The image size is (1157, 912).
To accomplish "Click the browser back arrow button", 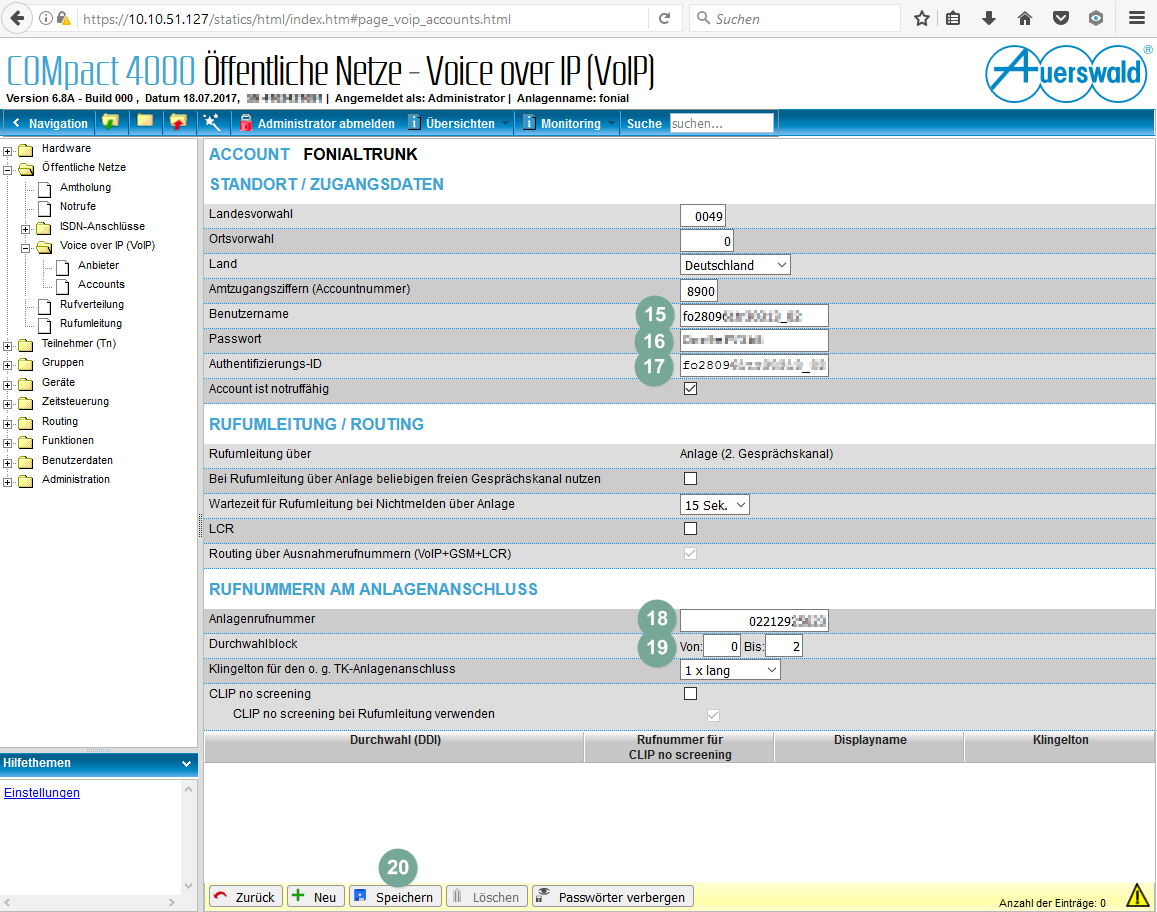I will [16, 18].
